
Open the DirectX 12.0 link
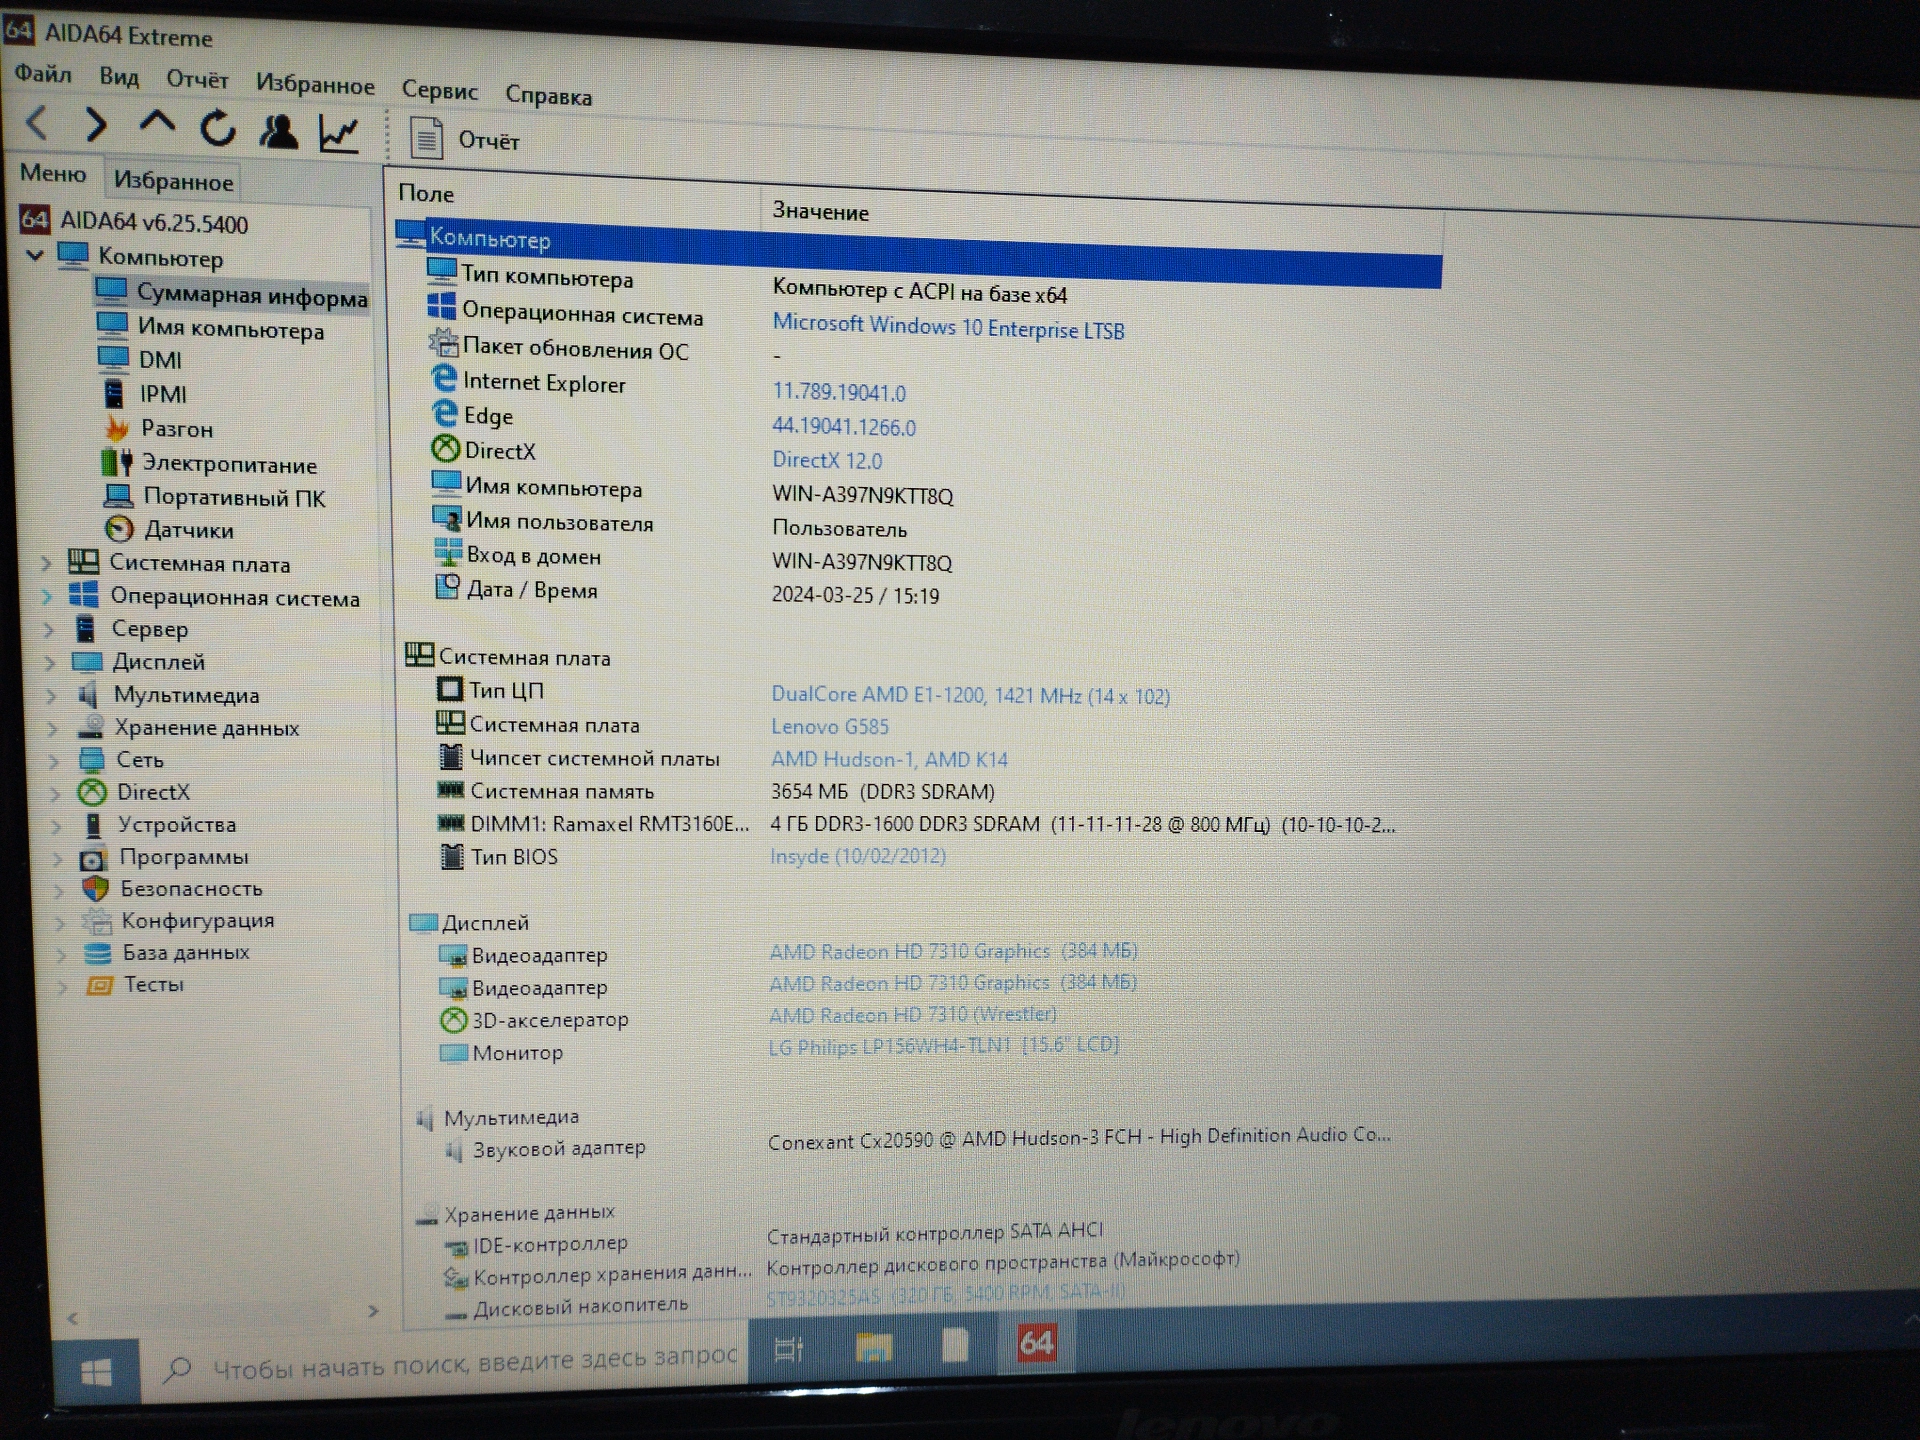coord(827,460)
